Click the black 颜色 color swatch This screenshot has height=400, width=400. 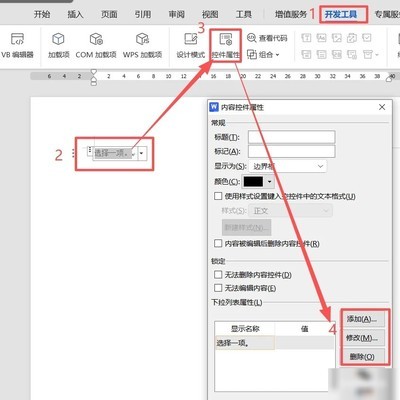coord(253,182)
